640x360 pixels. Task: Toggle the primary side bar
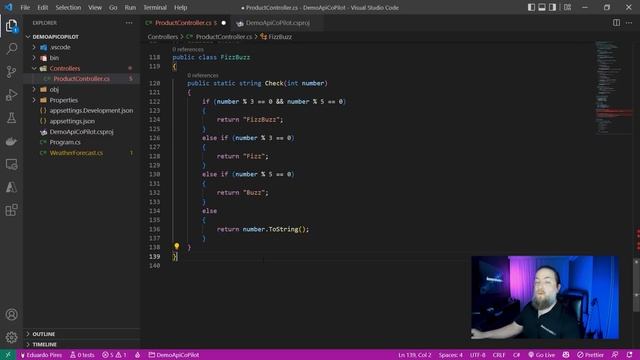pyautogui.click(x=531, y=7)
